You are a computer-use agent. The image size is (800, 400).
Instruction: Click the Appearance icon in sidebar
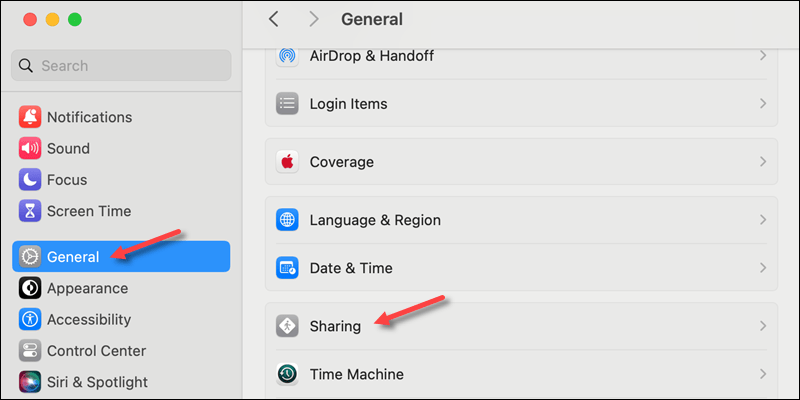point(30,288)
